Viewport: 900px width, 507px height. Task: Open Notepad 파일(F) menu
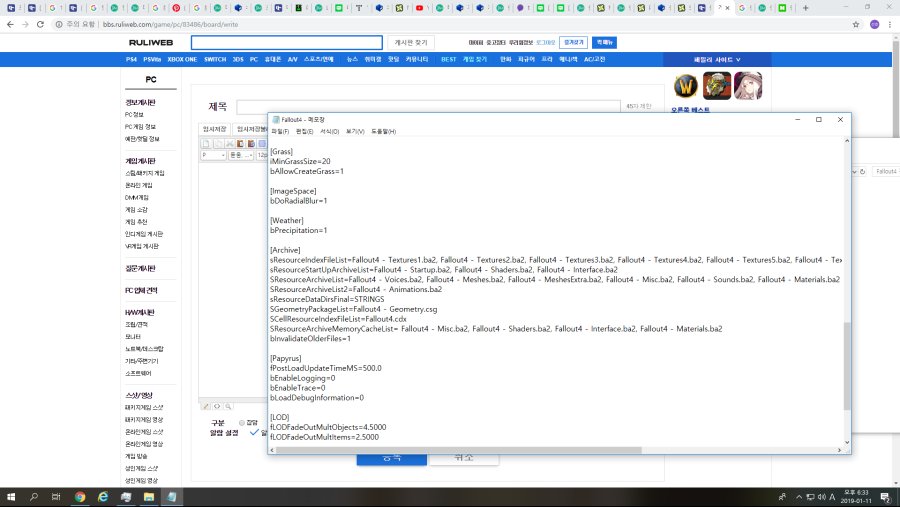pyautogui.click(x=280, y=132)
